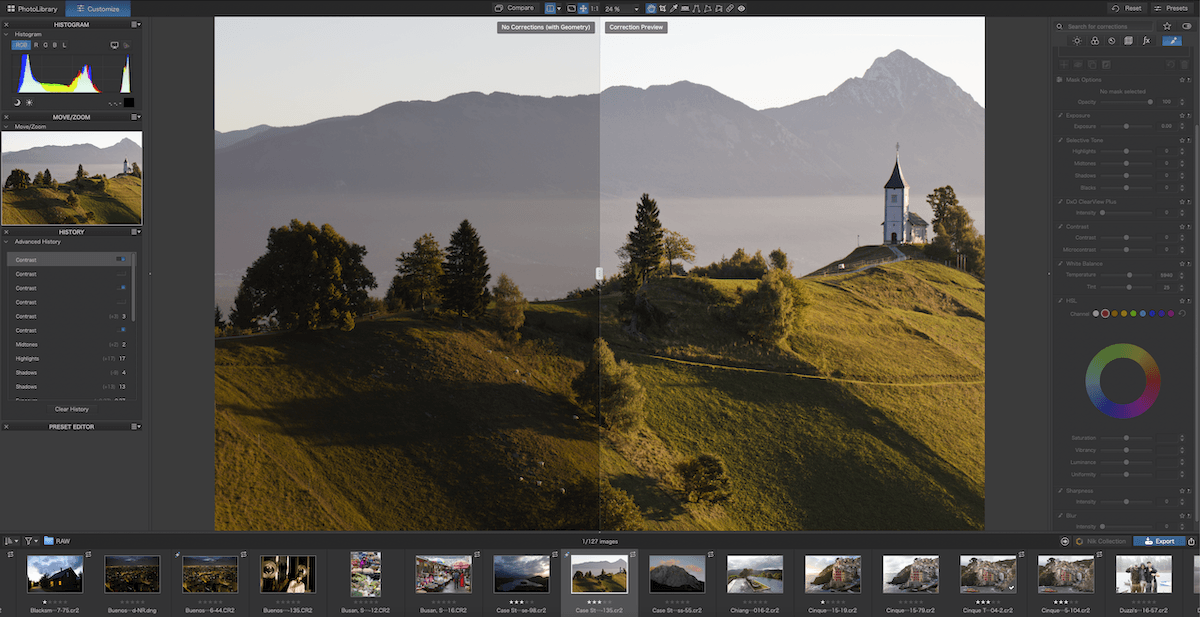Screen dimensions: 1200x617
Task: Click the favorites star above the corrections list
Action: (1167, 26)
